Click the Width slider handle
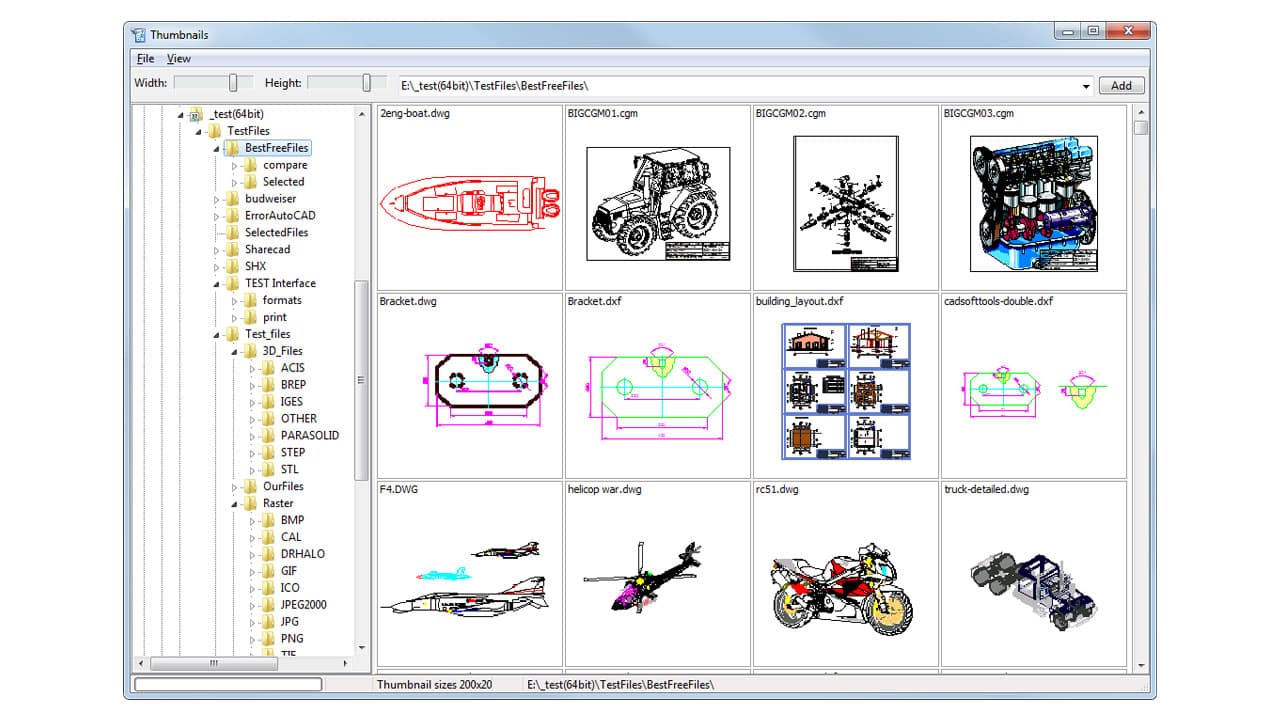Screen dimensions: 1280x720 (232, 83)
